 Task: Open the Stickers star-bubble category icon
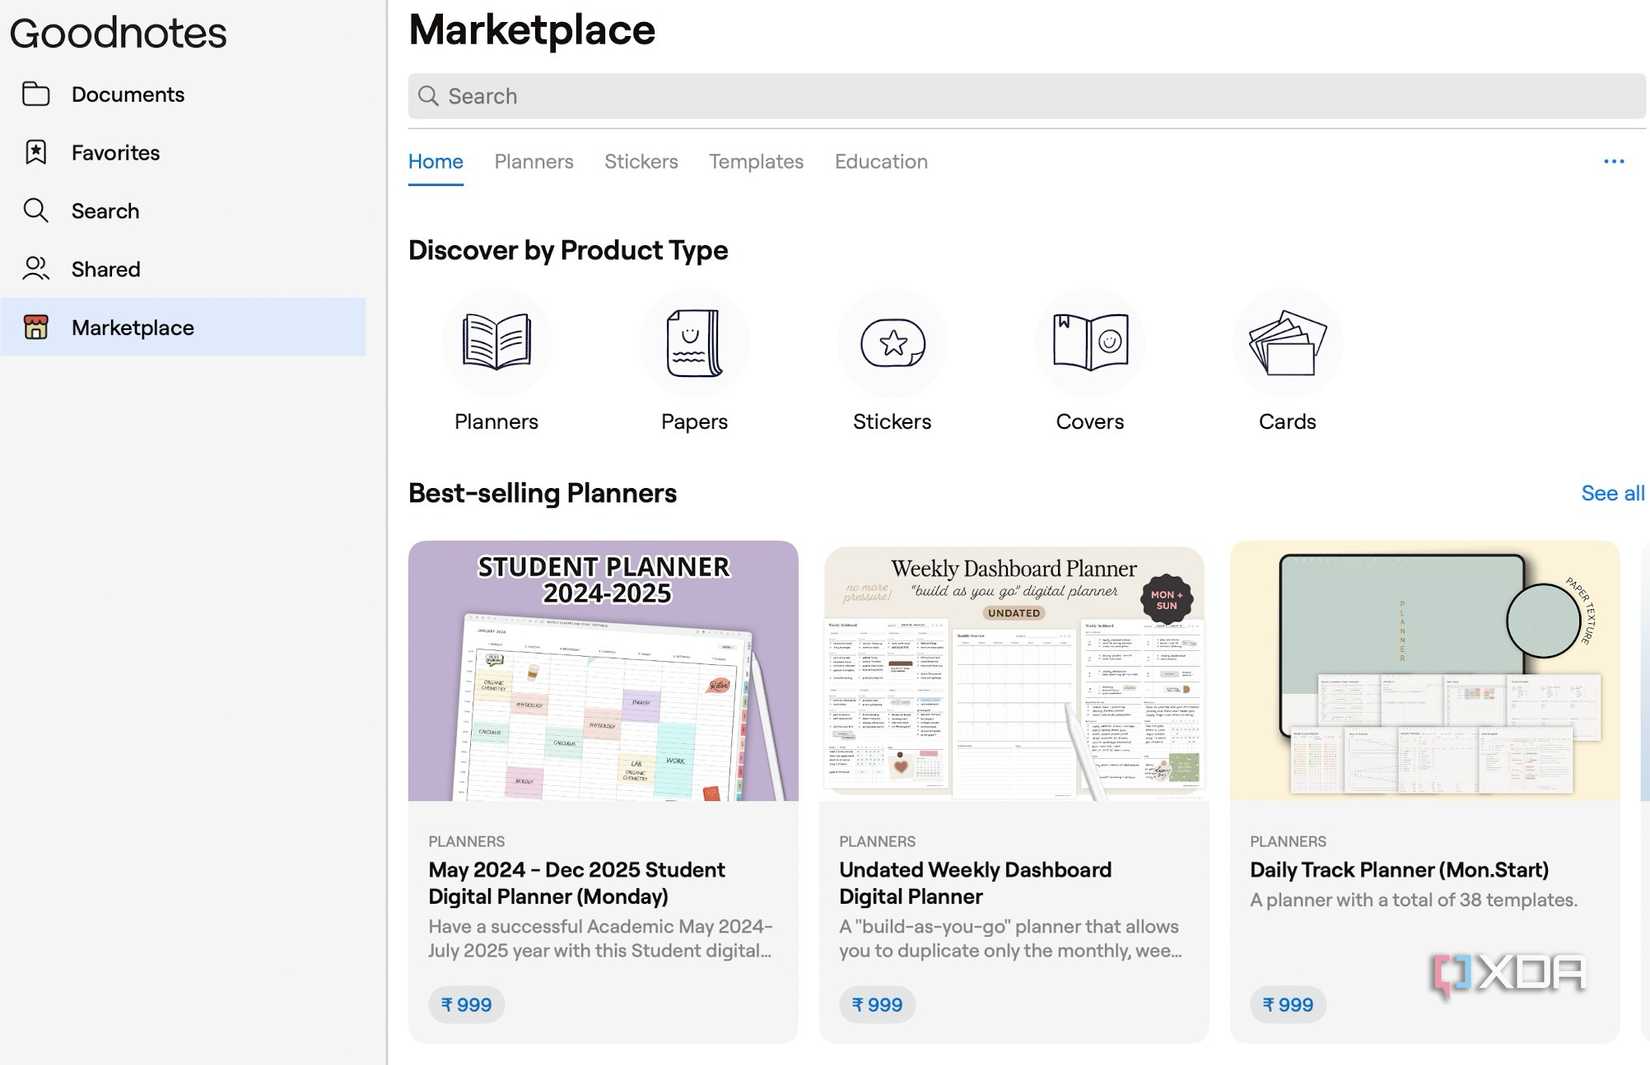[892, 343]
